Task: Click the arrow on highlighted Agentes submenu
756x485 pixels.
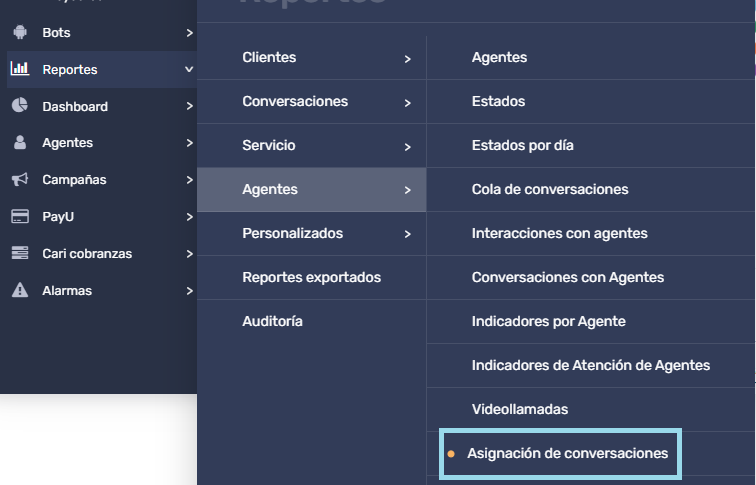Action: [407, 190]
